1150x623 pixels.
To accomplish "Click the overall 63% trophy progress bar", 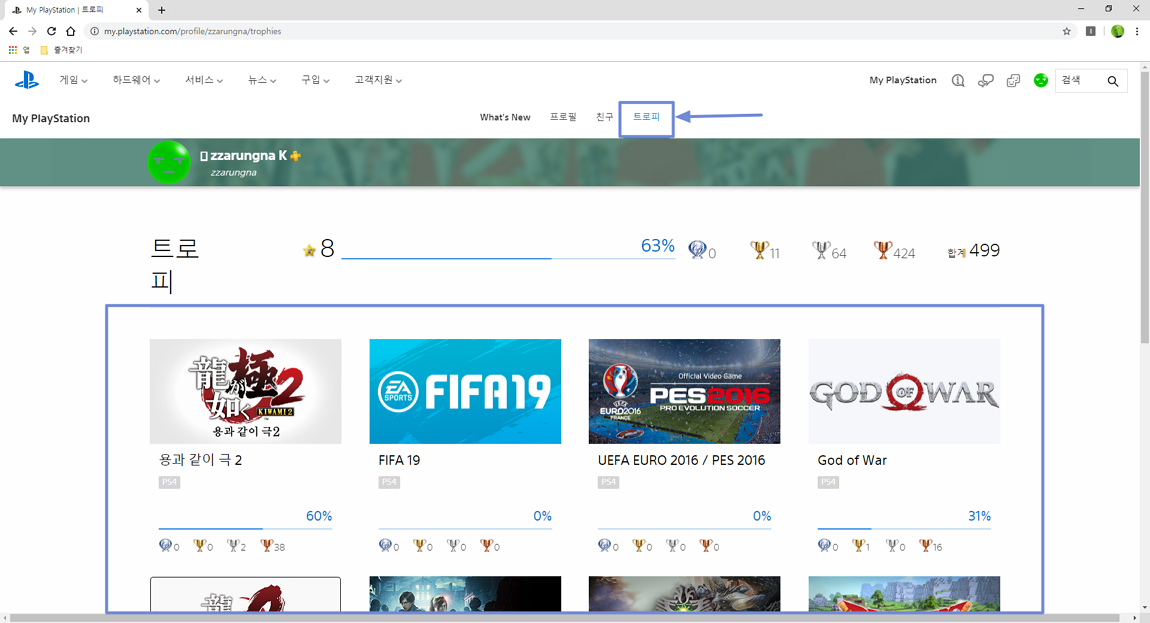I will coord(508,258).
